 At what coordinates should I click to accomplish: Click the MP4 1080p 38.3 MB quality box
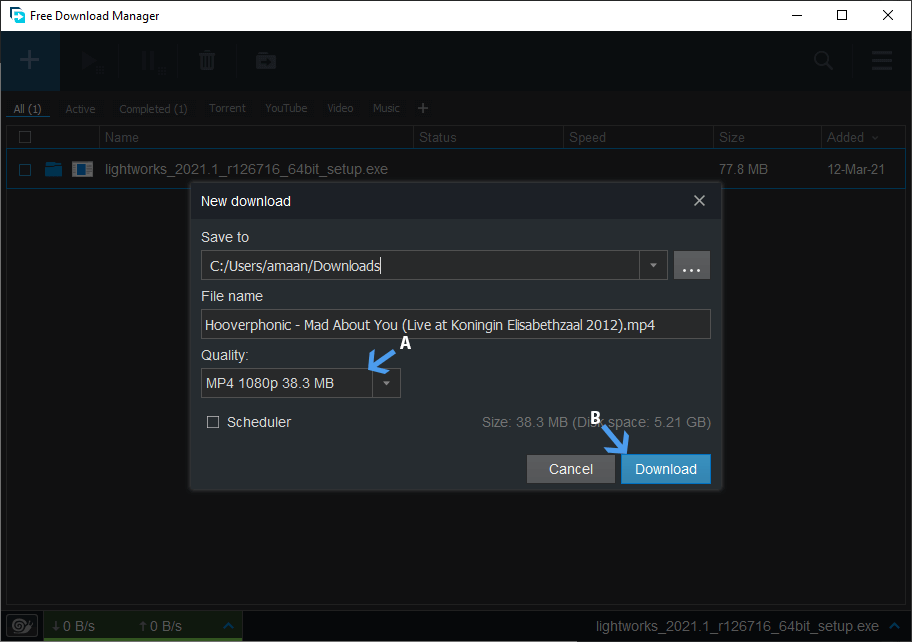[x=287, y=383]
